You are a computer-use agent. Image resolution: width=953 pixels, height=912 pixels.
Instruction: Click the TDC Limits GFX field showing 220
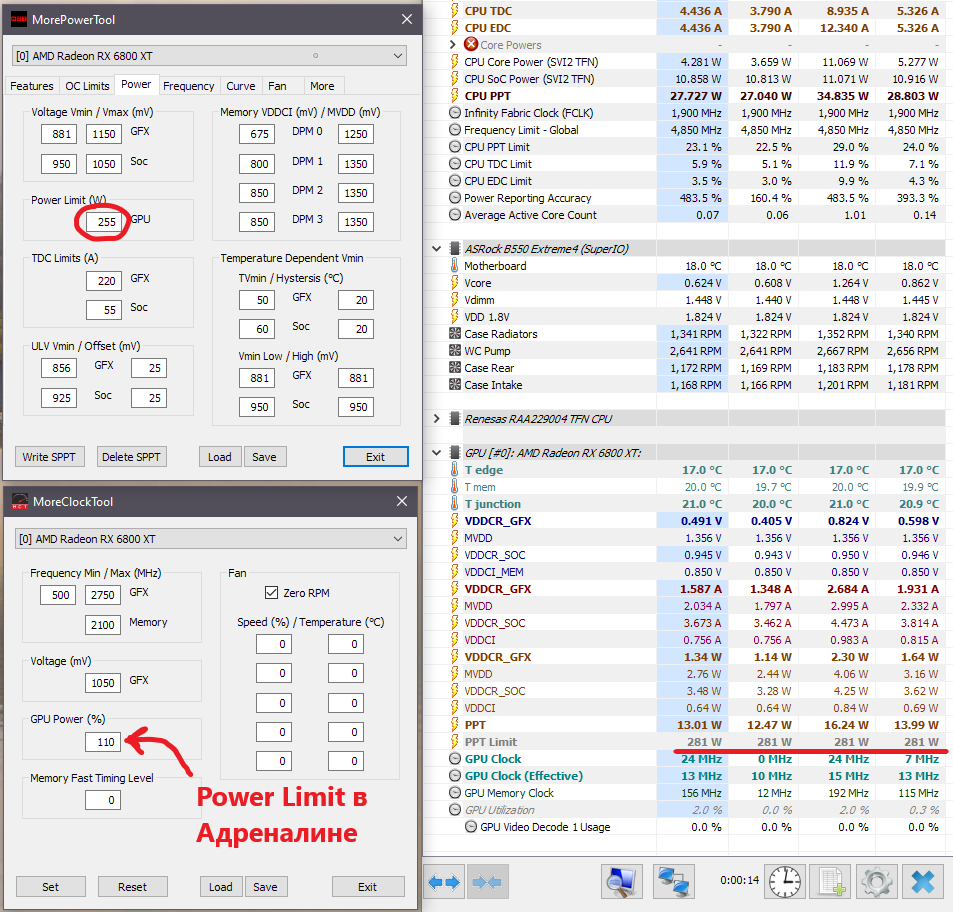(x=104, y=281)
